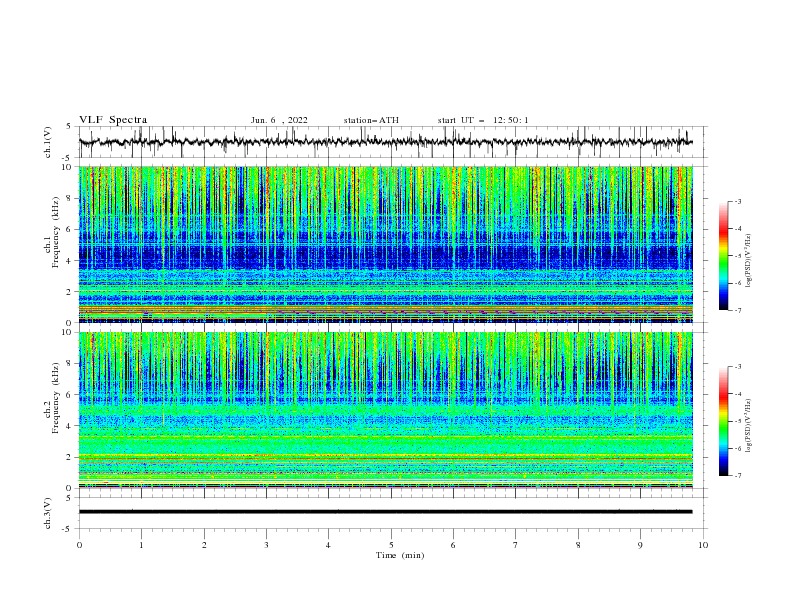Image resolution: width=792 pixels, height=612 pixels.
Task: Select the date text 'Jun. 6 , 2022'
Action: pyautogui.click(x=279, y=120)
